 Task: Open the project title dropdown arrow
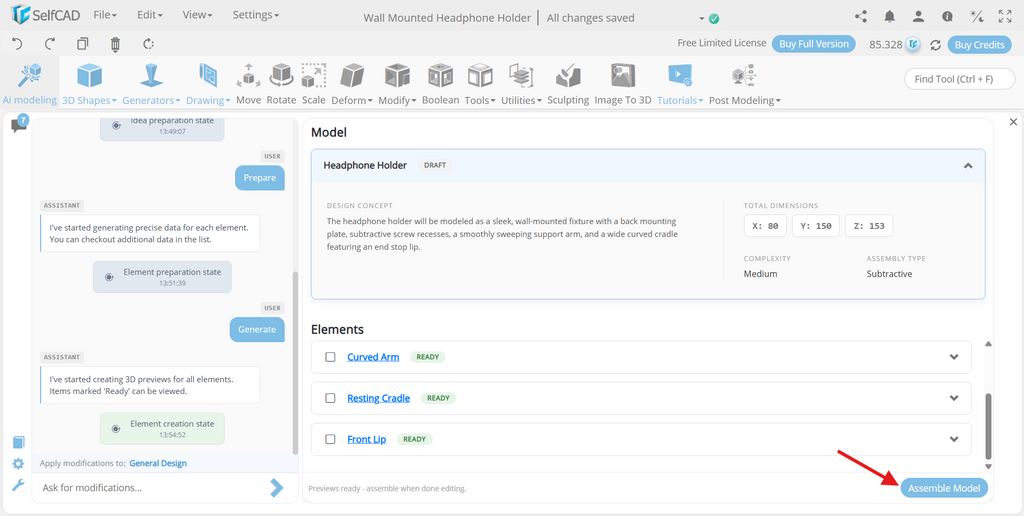[x=702, y=18]
